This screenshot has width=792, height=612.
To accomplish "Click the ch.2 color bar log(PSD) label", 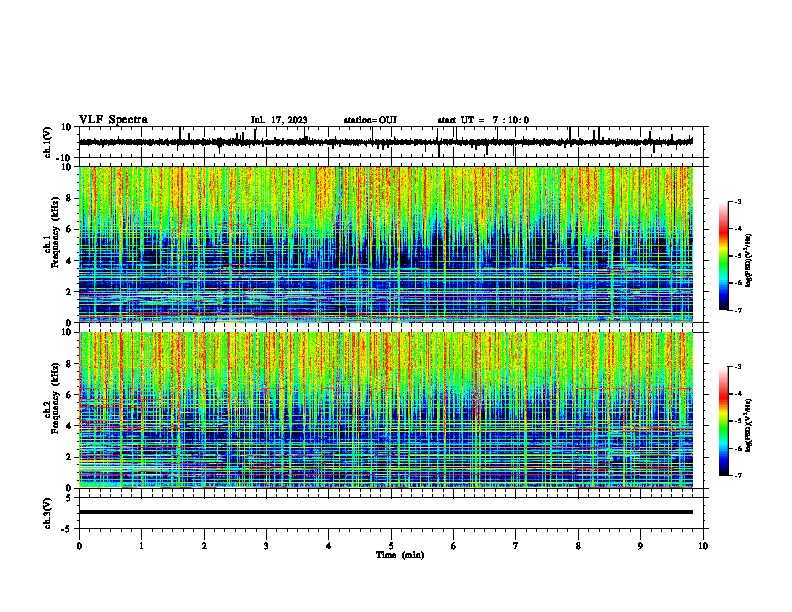I will (x=748, y=425).
